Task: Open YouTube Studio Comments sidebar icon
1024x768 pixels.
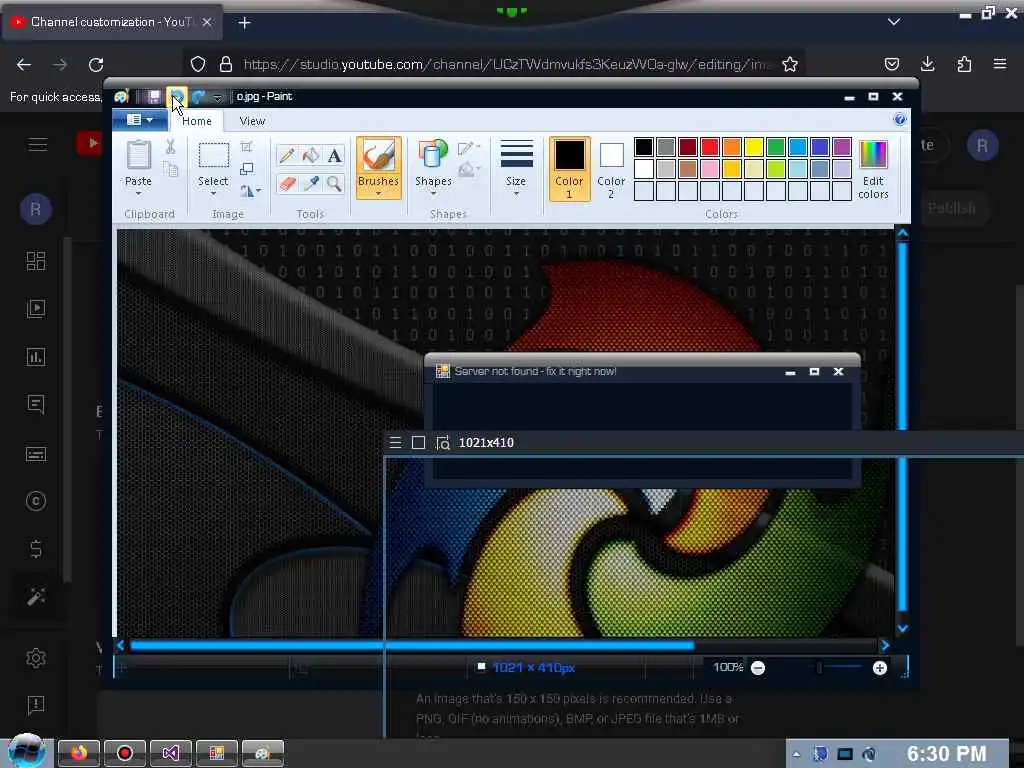Action: [x=36, y=405]
